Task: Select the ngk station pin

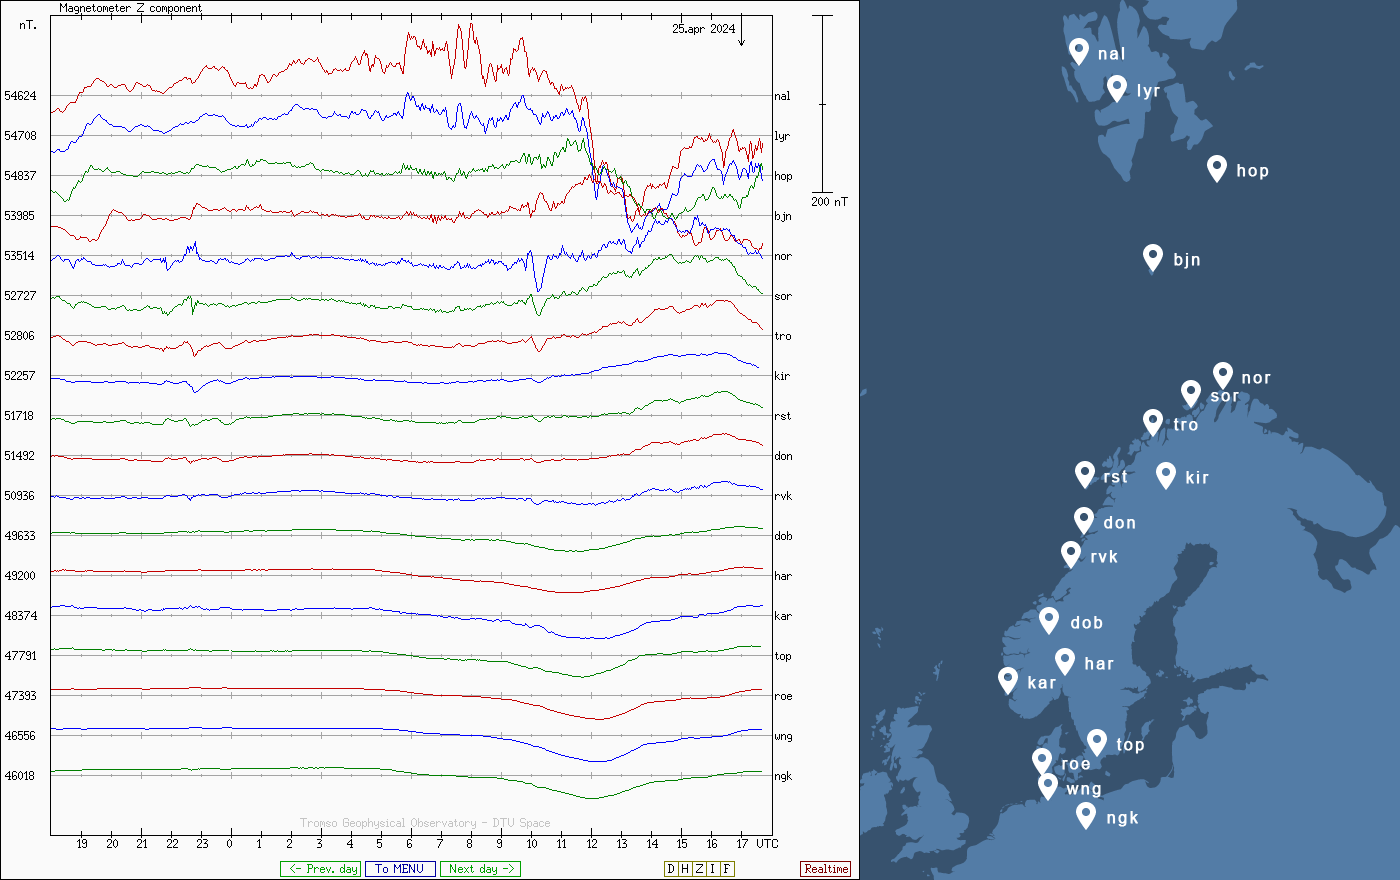Action: pos(1086,815)
